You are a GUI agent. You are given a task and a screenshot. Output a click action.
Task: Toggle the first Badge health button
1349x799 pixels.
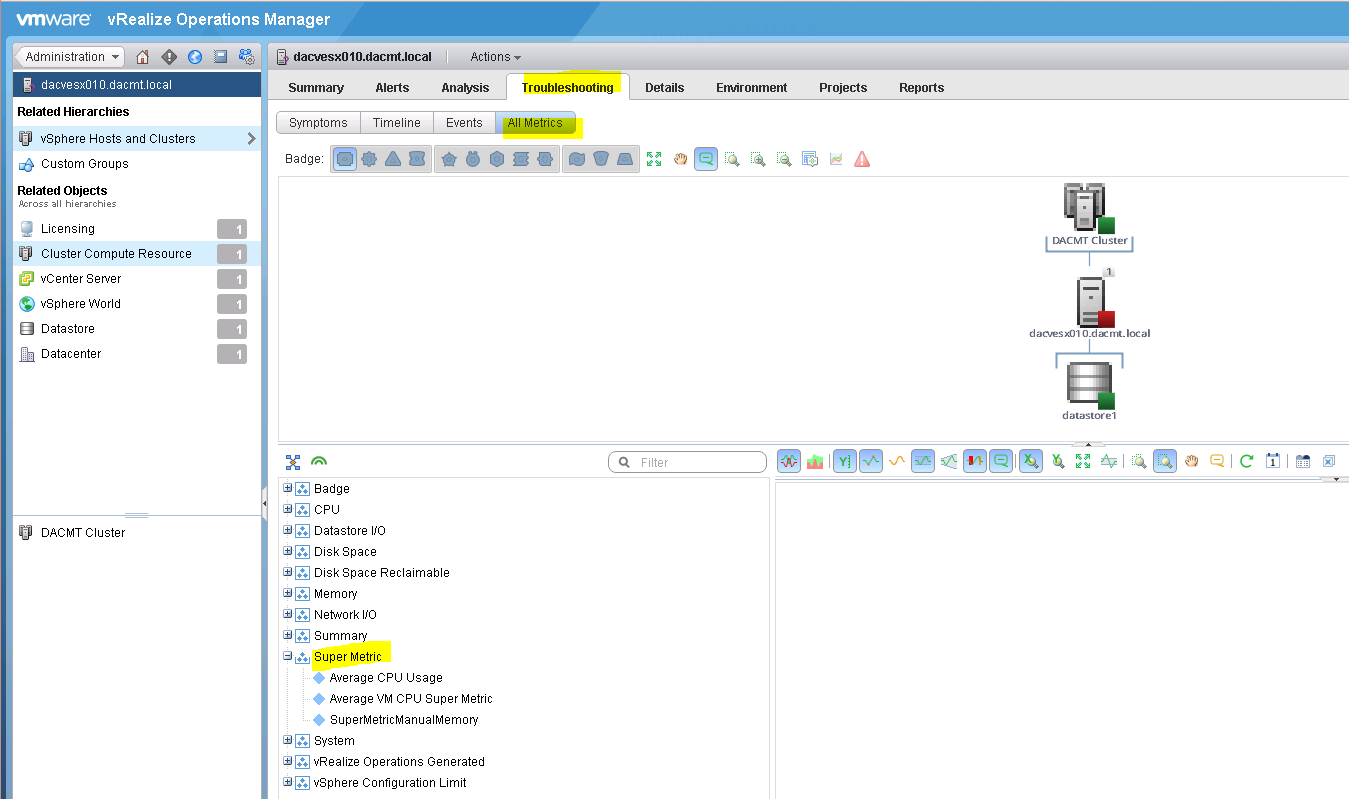345,159
